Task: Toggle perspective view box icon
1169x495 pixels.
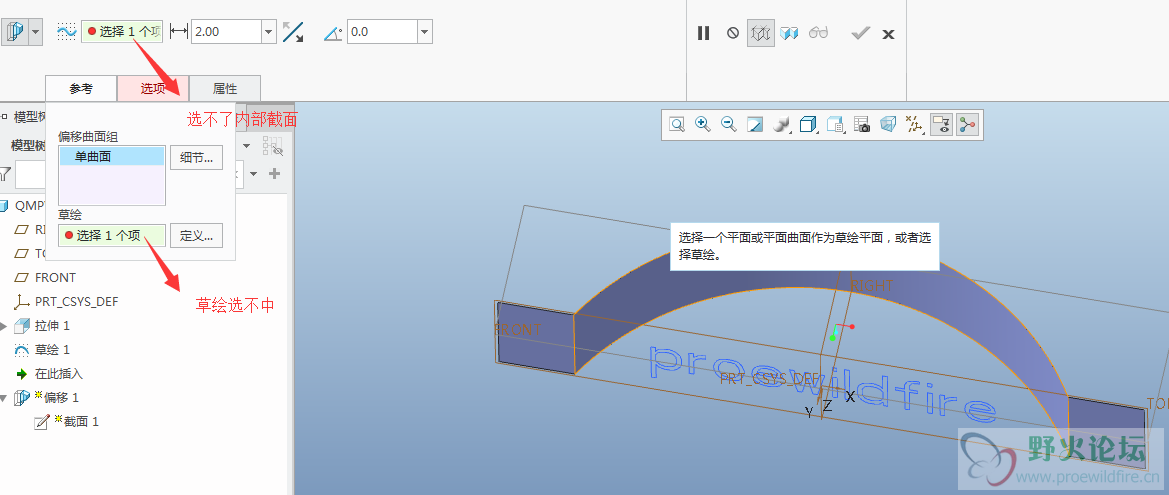Action: click(887, 124)
